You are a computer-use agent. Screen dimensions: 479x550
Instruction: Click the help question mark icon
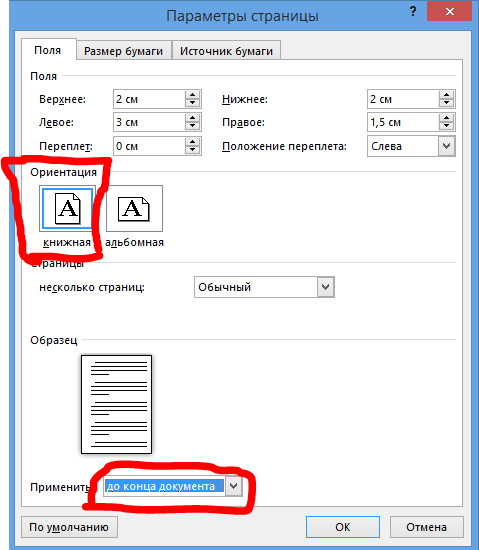(x=413, y=11)
